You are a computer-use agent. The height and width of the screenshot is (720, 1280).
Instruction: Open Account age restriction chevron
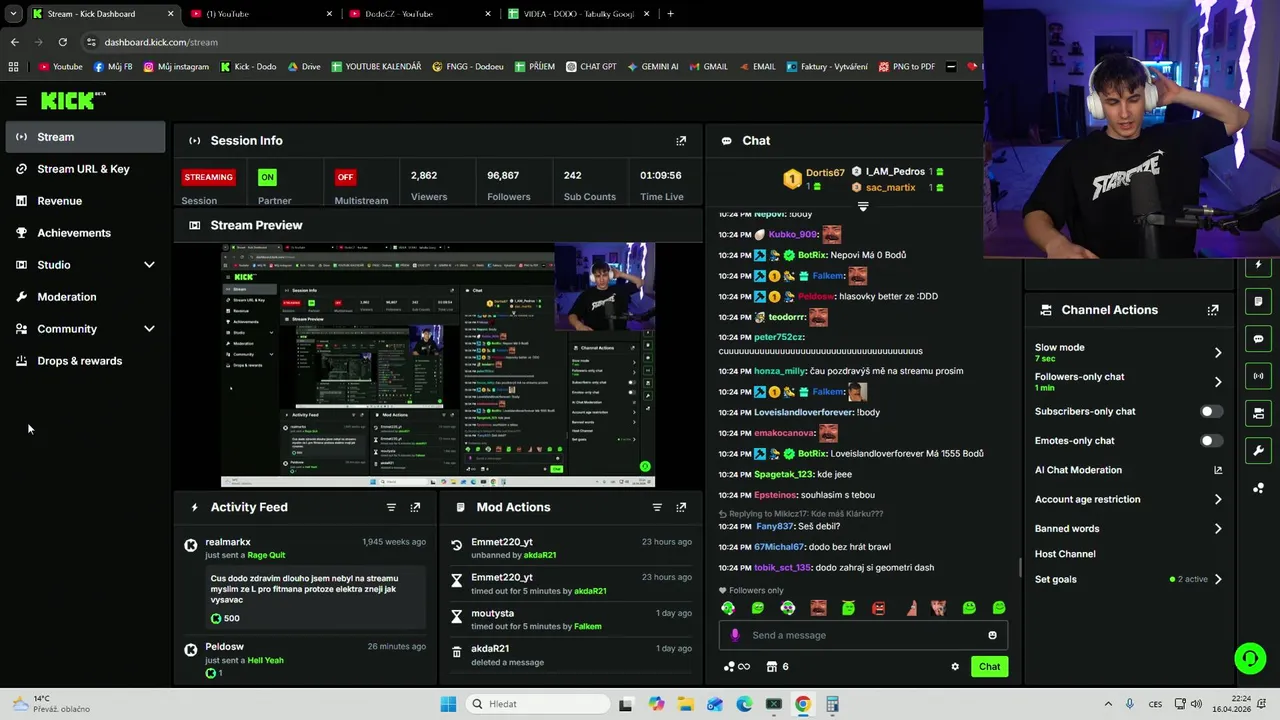tap(1217, 499)
